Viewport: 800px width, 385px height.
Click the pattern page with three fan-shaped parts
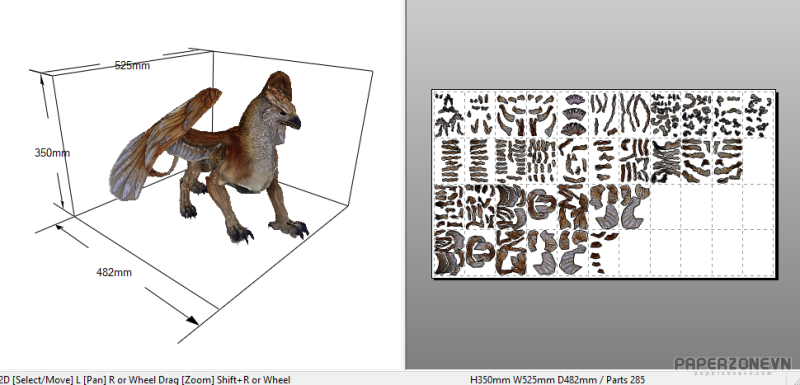574,114
